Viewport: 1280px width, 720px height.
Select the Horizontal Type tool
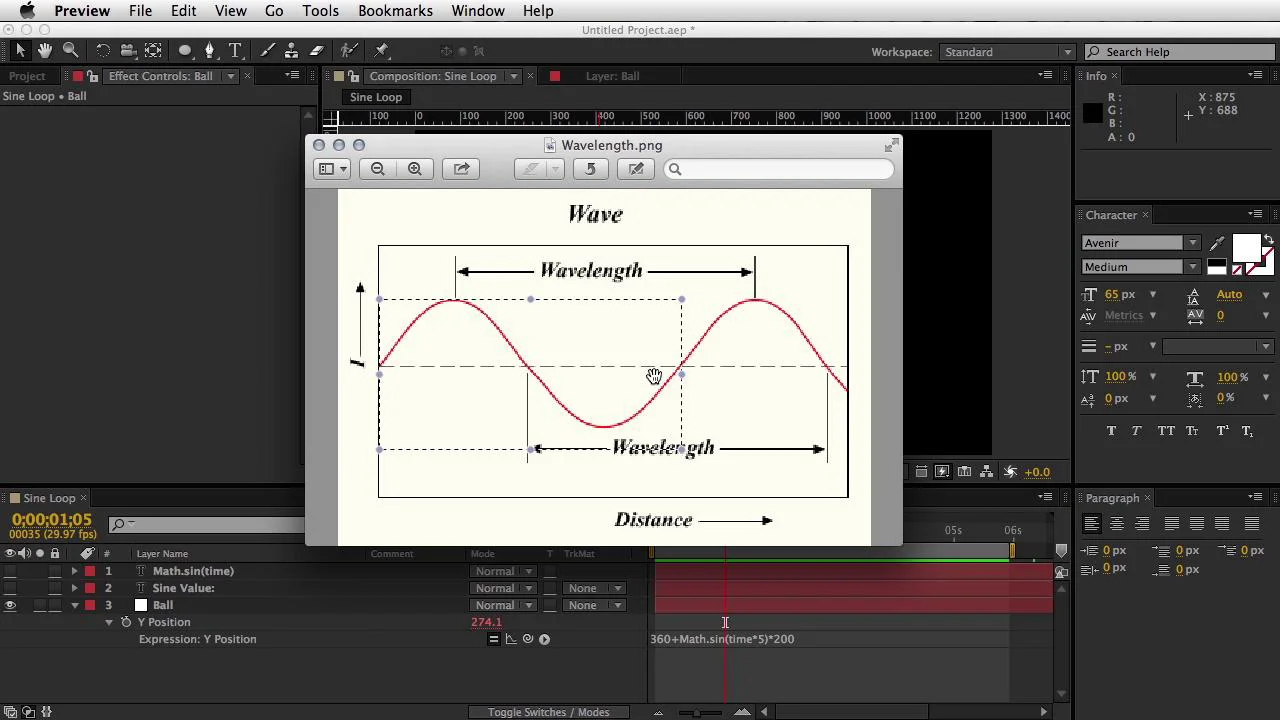[x=235, y=50]
